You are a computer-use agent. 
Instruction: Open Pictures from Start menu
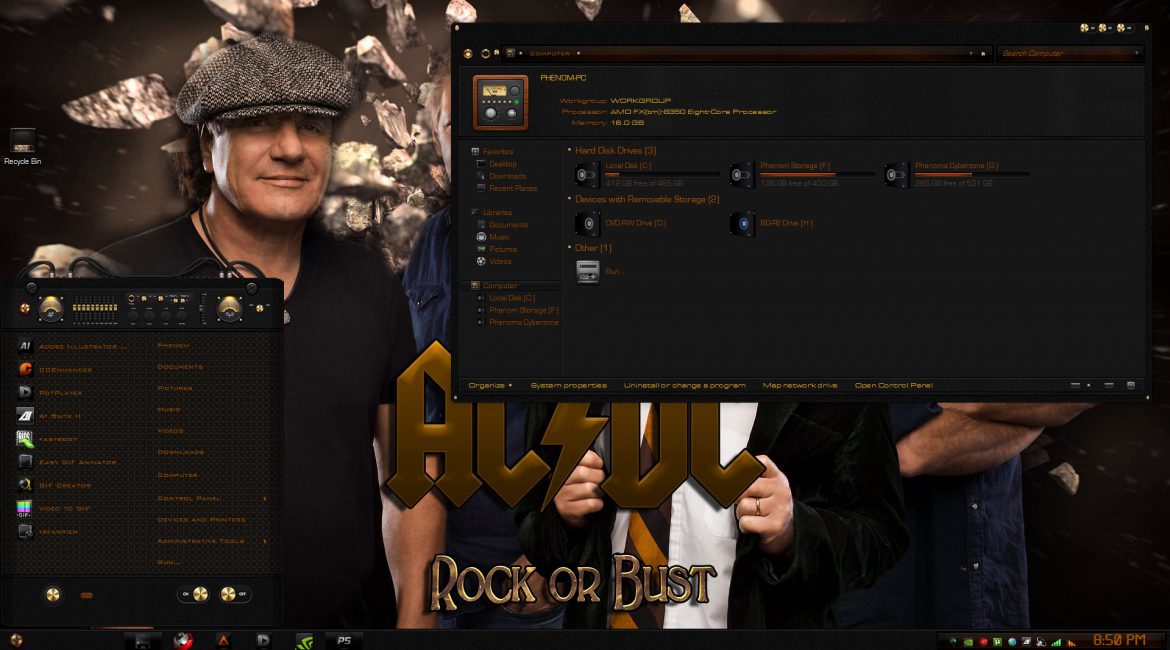(x=175, y=388)
